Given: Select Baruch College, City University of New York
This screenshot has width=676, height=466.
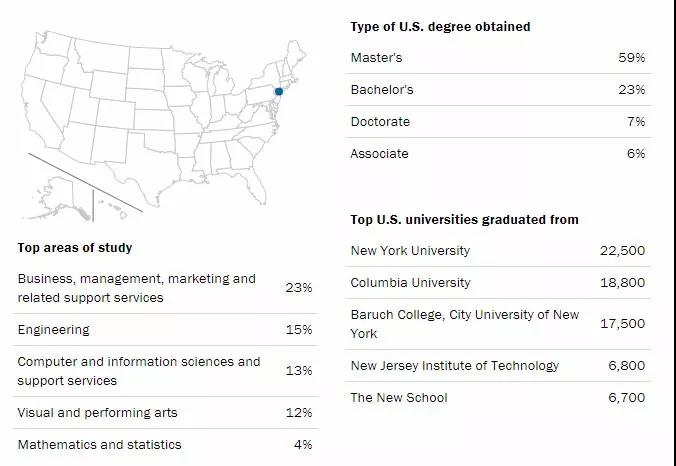Looking at the screenshot, I should [x=498, y=324].
